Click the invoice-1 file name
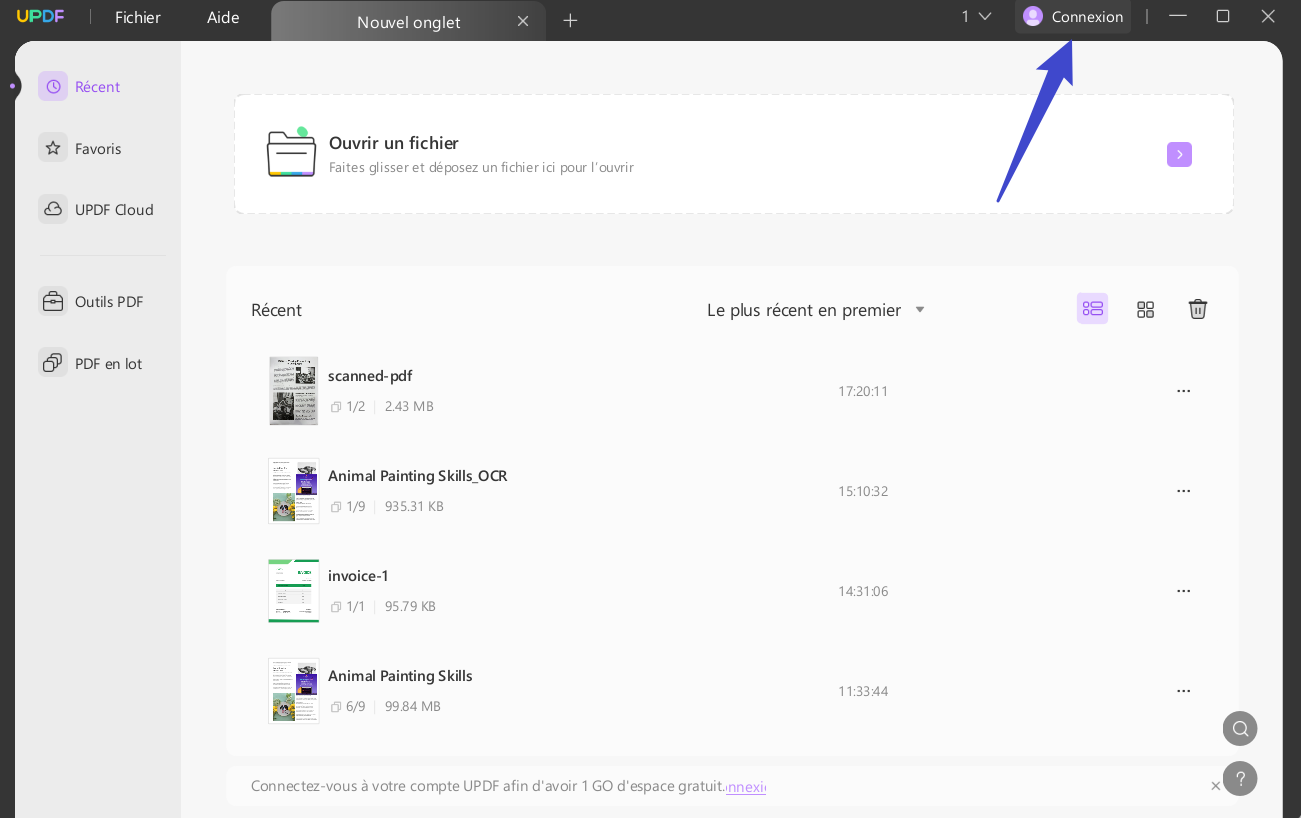1301x818 pixels. [358, 576]
